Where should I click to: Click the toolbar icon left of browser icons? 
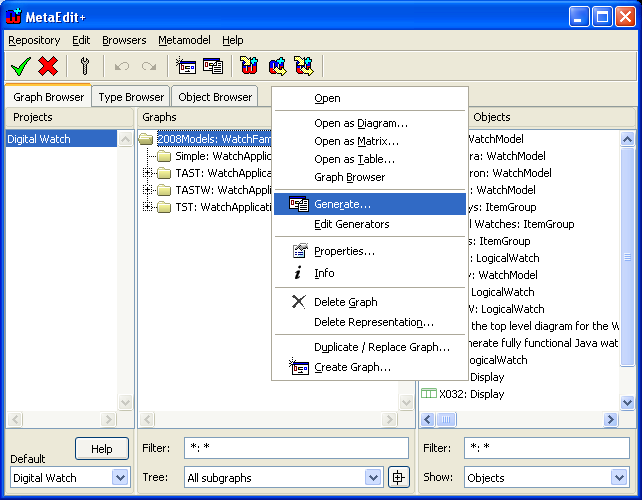tap(213, 66)
